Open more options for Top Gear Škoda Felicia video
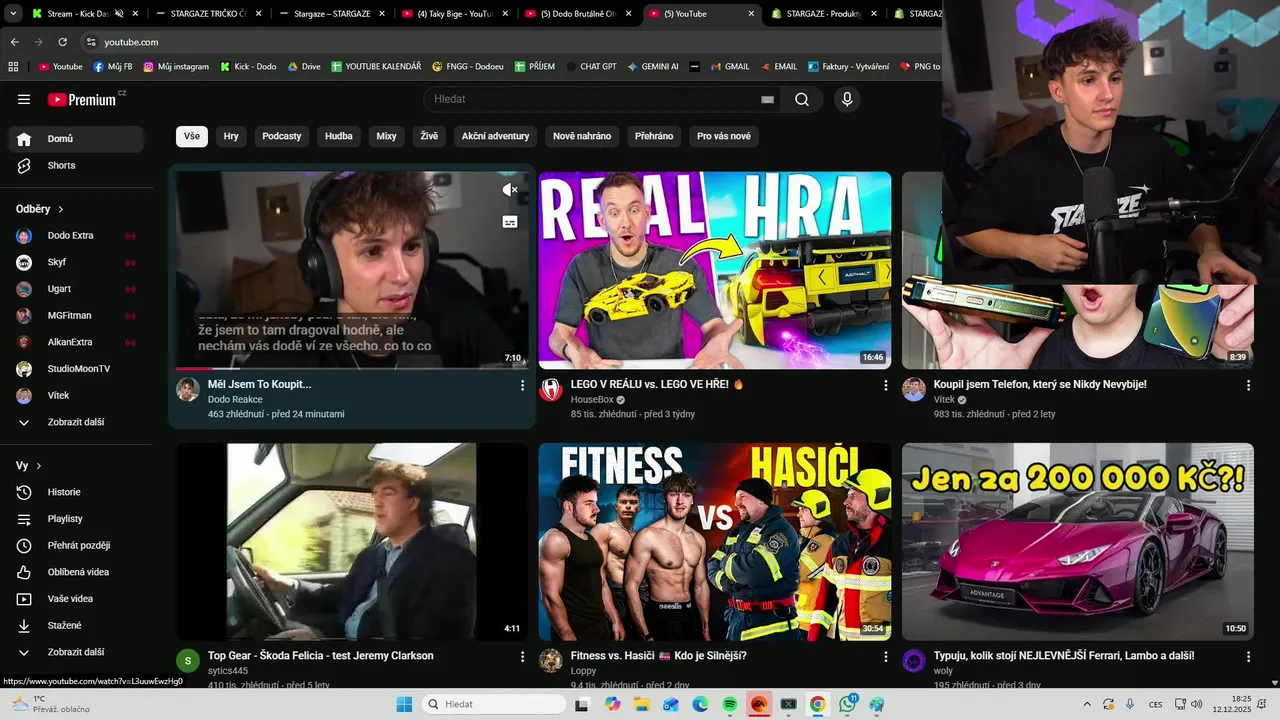This screenshot has height=720, width=1280. pos(522,657)
